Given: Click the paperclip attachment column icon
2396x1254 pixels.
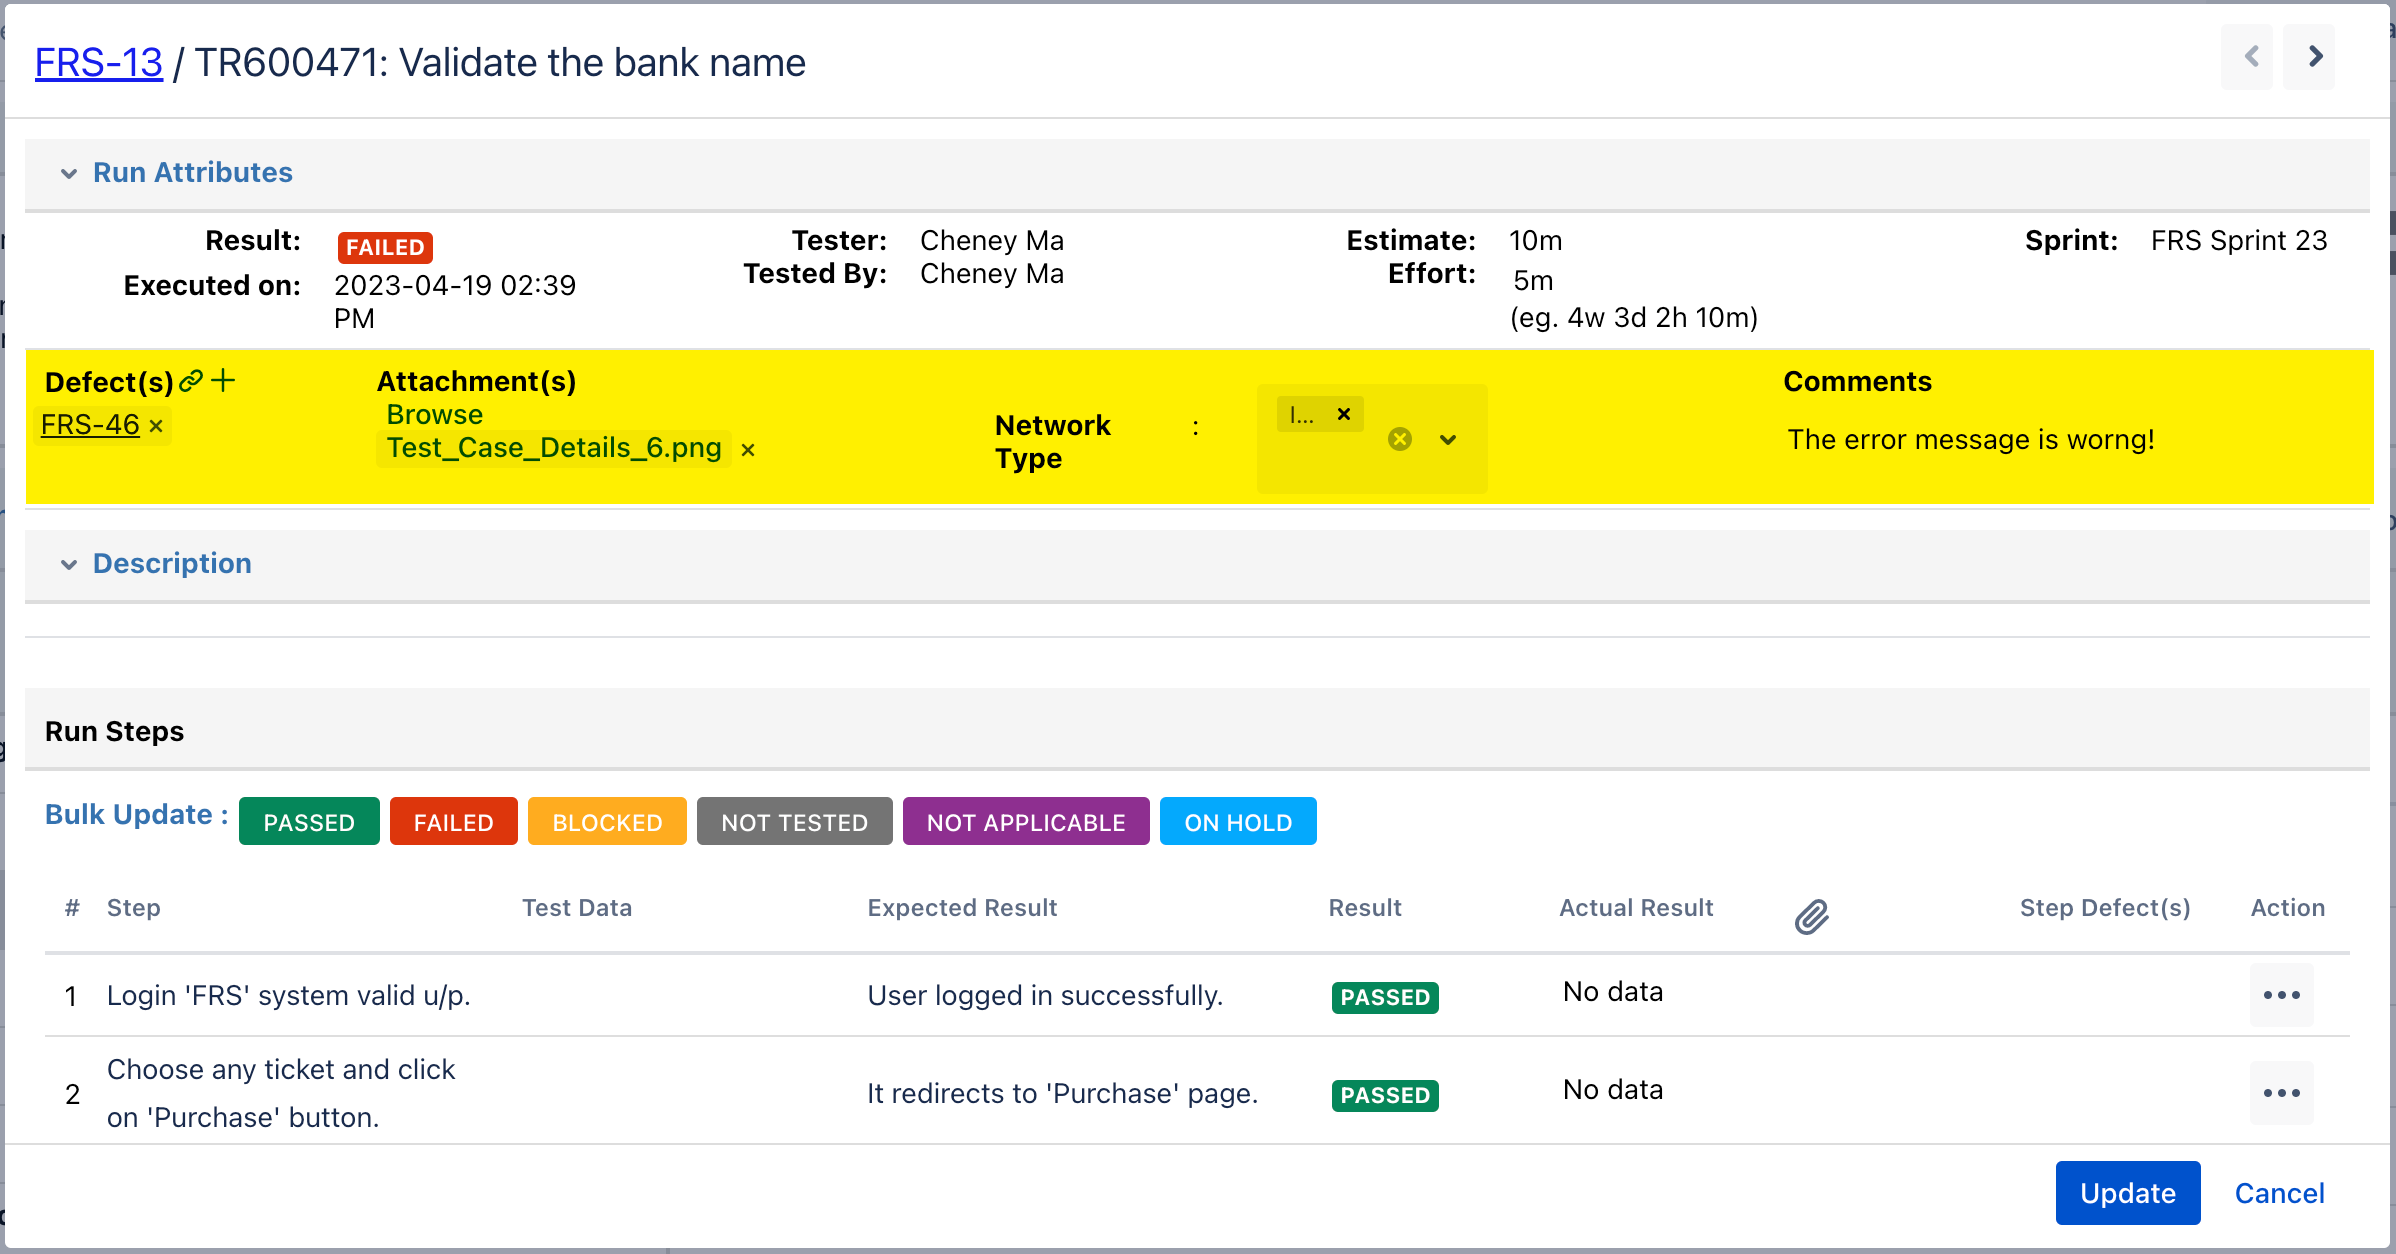Looking at the screenshot, I should pos(1811,916).
